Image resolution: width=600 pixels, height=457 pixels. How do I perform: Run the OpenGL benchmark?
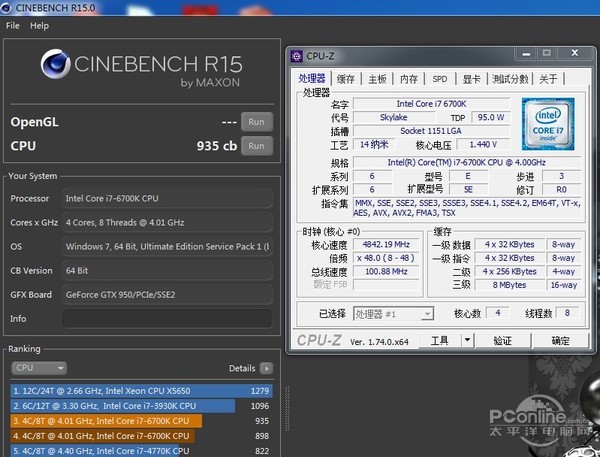point(256,122)
